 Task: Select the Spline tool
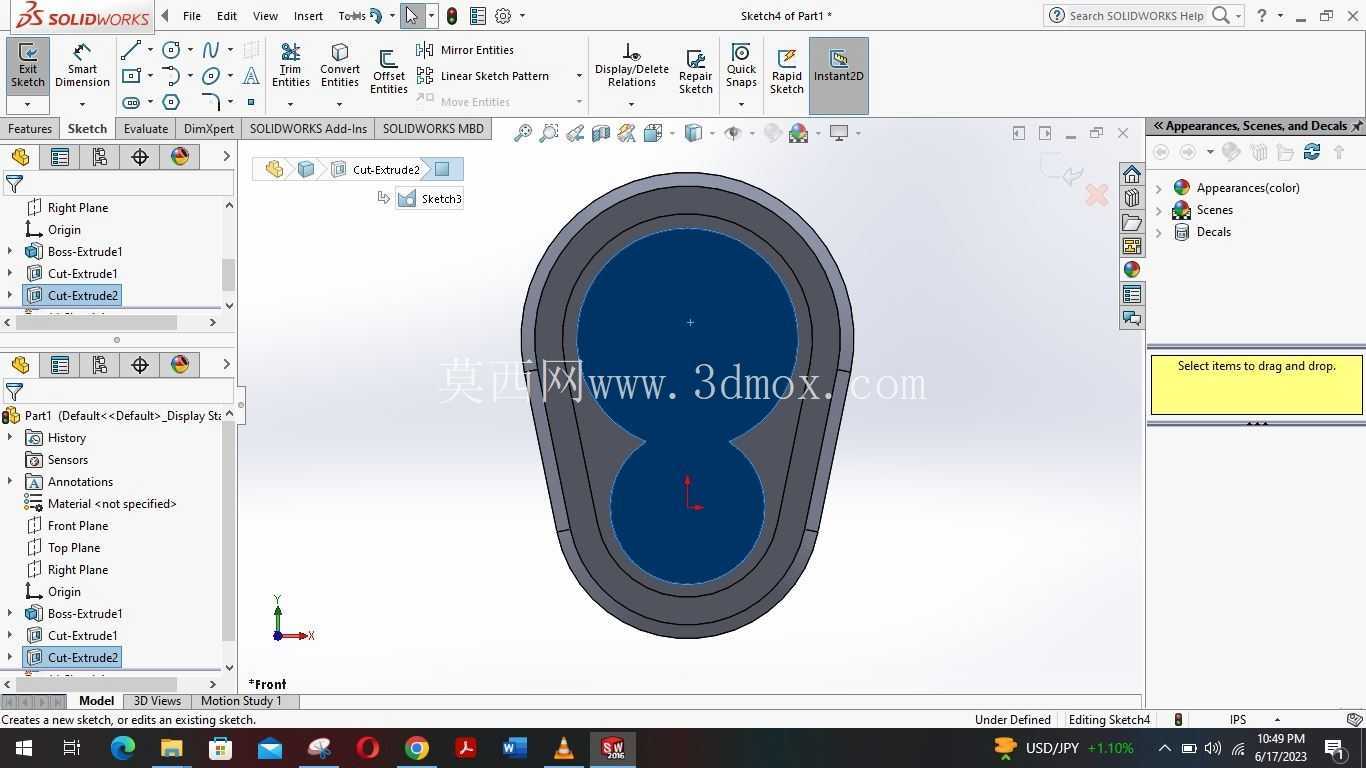tap(211, 50)
